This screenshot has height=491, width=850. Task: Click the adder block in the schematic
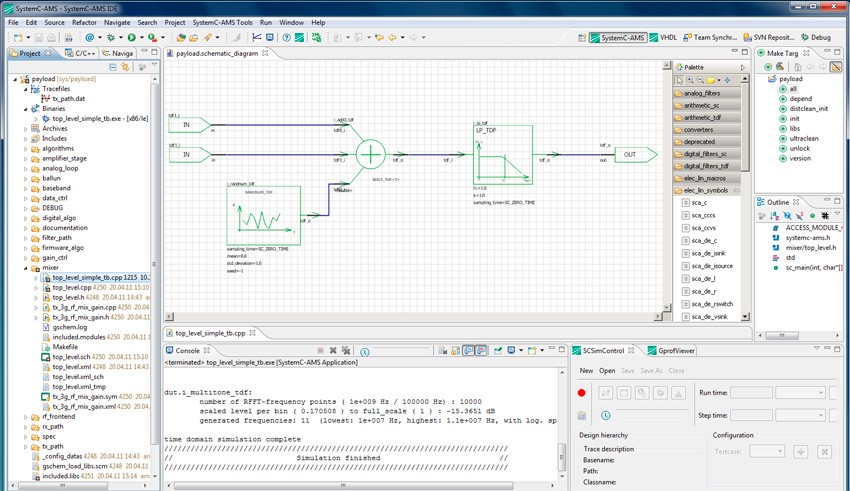(x=370, y=153)
